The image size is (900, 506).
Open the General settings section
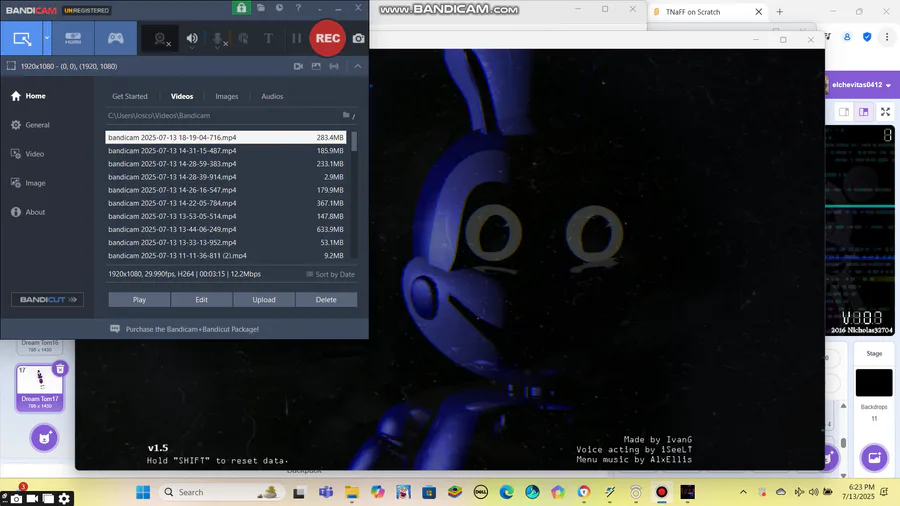[30, 125]
